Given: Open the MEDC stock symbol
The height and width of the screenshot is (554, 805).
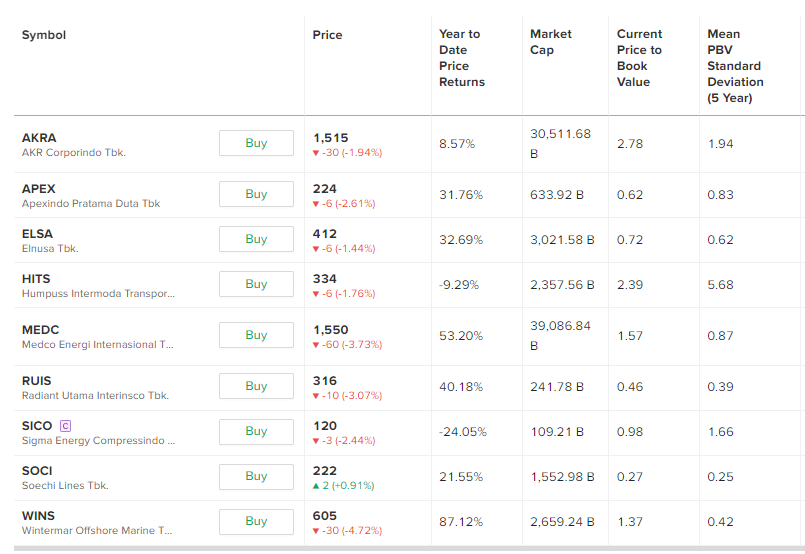Looking at the screenshot, I should pyautogui.click(x=41, y=330).
